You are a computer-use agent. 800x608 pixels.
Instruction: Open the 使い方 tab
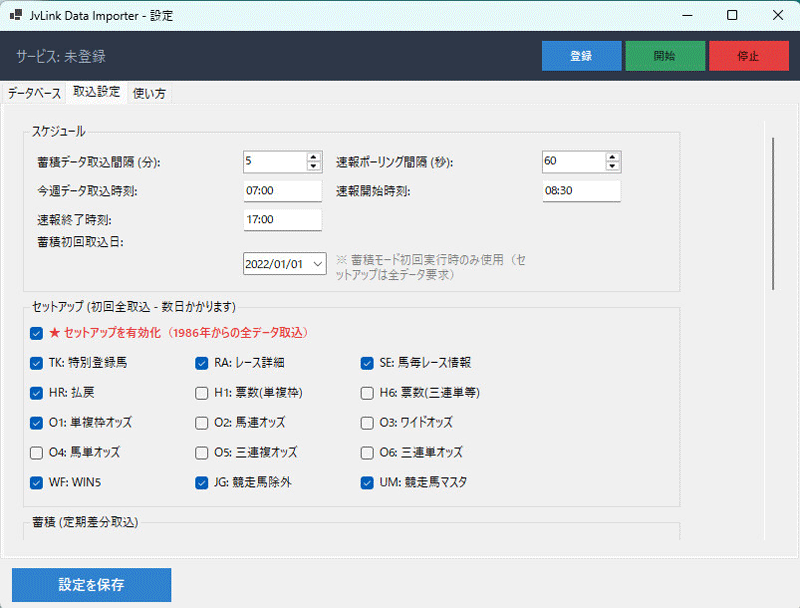coord(149,93)
